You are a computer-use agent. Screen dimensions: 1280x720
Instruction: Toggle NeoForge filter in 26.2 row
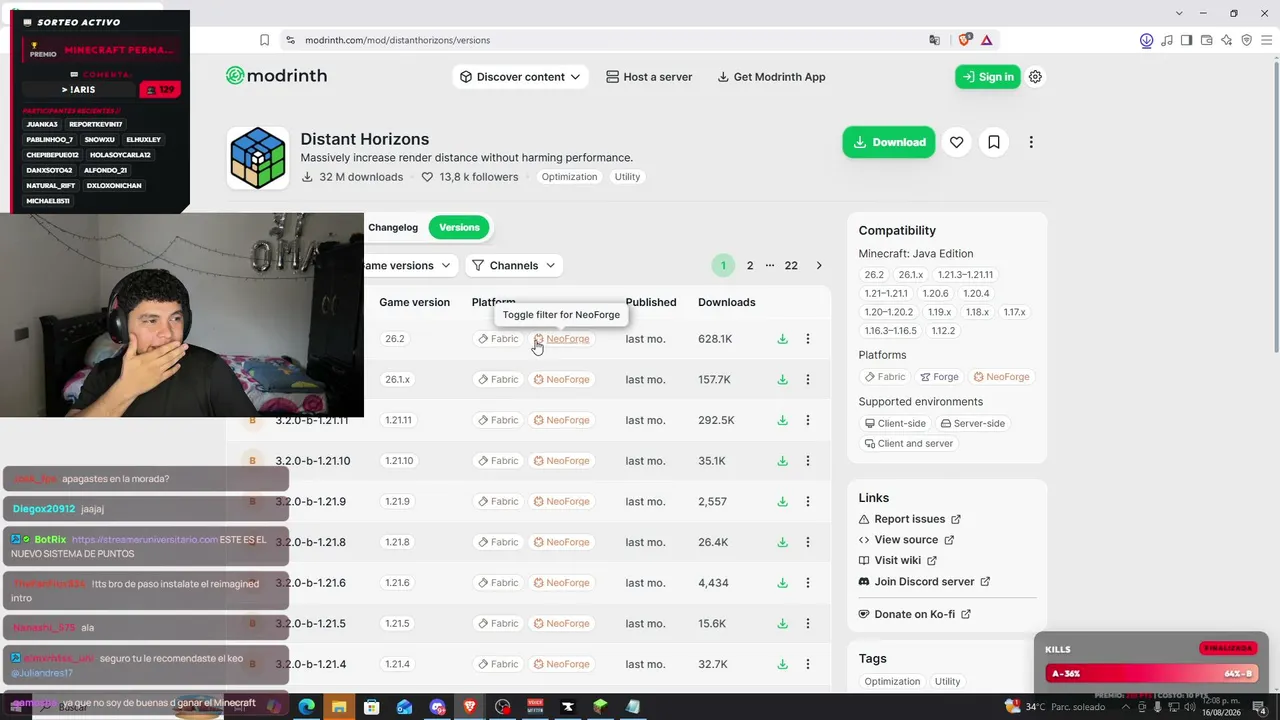pyautogui.click(x=561, y=339)
